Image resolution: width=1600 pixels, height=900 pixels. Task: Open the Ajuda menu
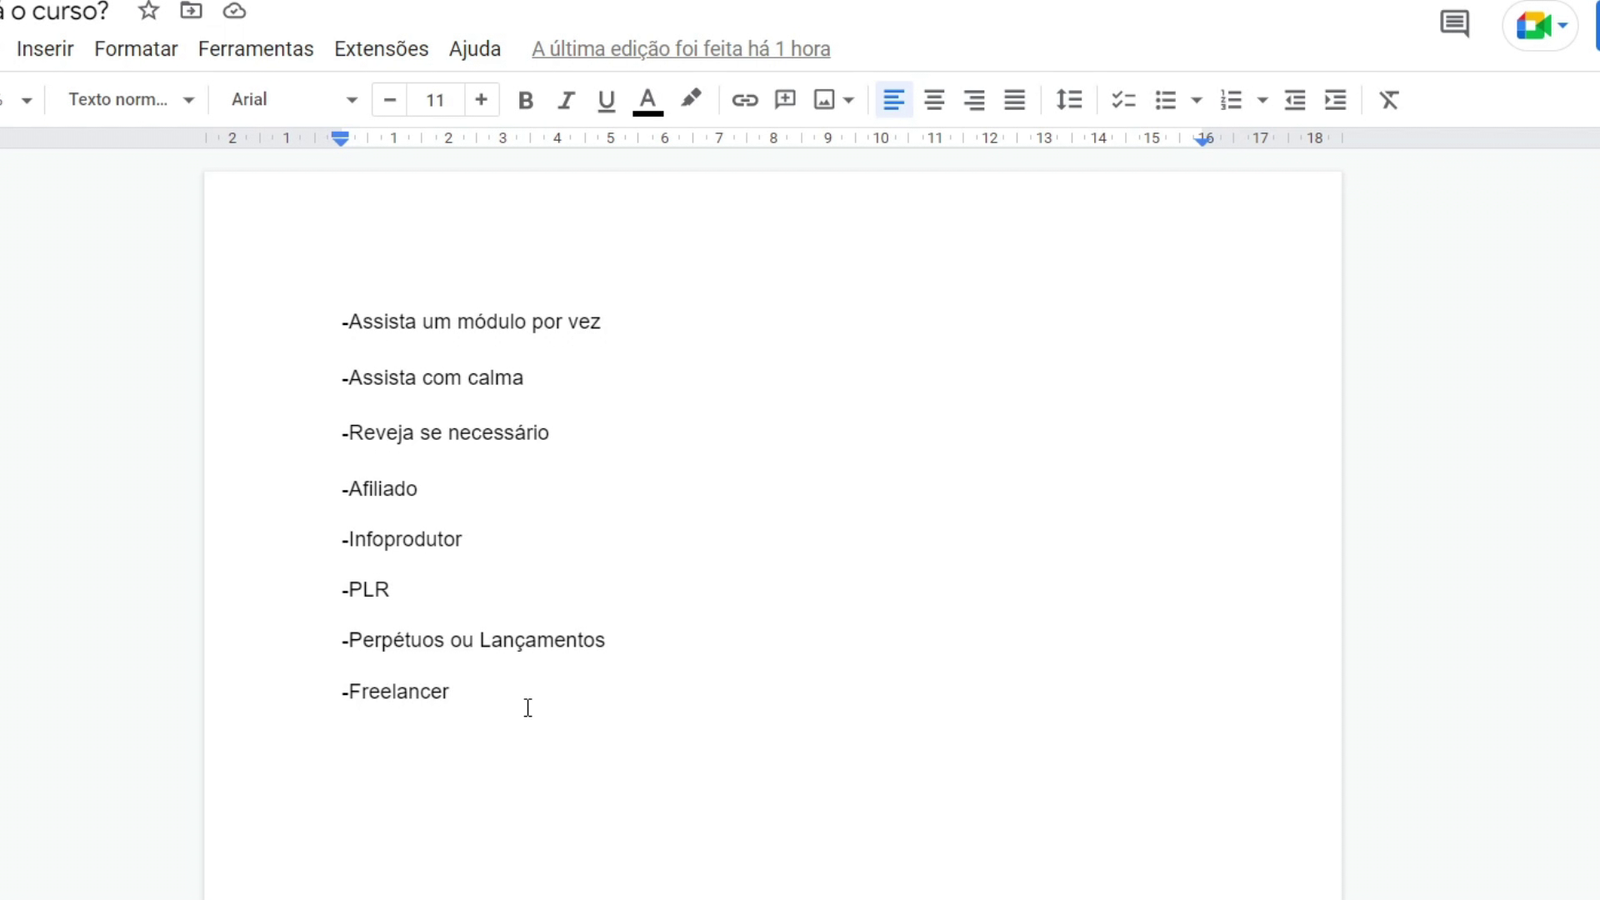point(475,49)
